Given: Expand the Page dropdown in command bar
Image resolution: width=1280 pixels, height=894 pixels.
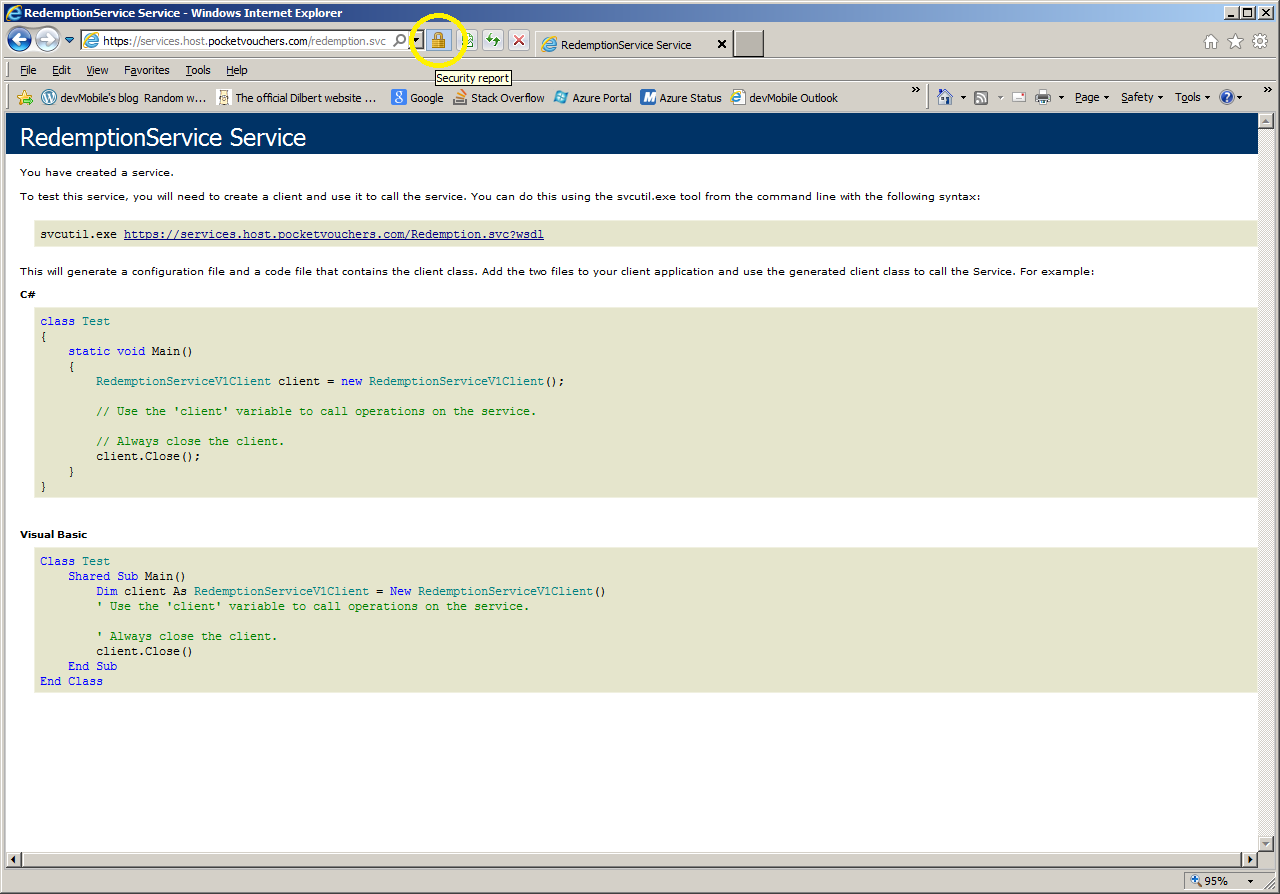Looking at the screenshot, I should [1091, 98].
